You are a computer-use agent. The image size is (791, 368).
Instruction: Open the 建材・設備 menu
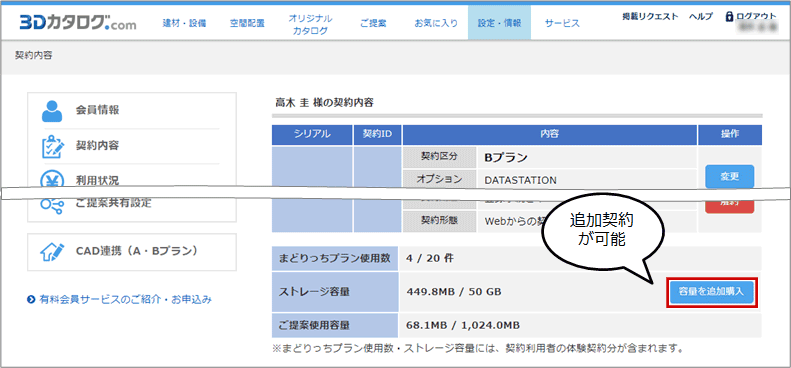click(184, 23)
